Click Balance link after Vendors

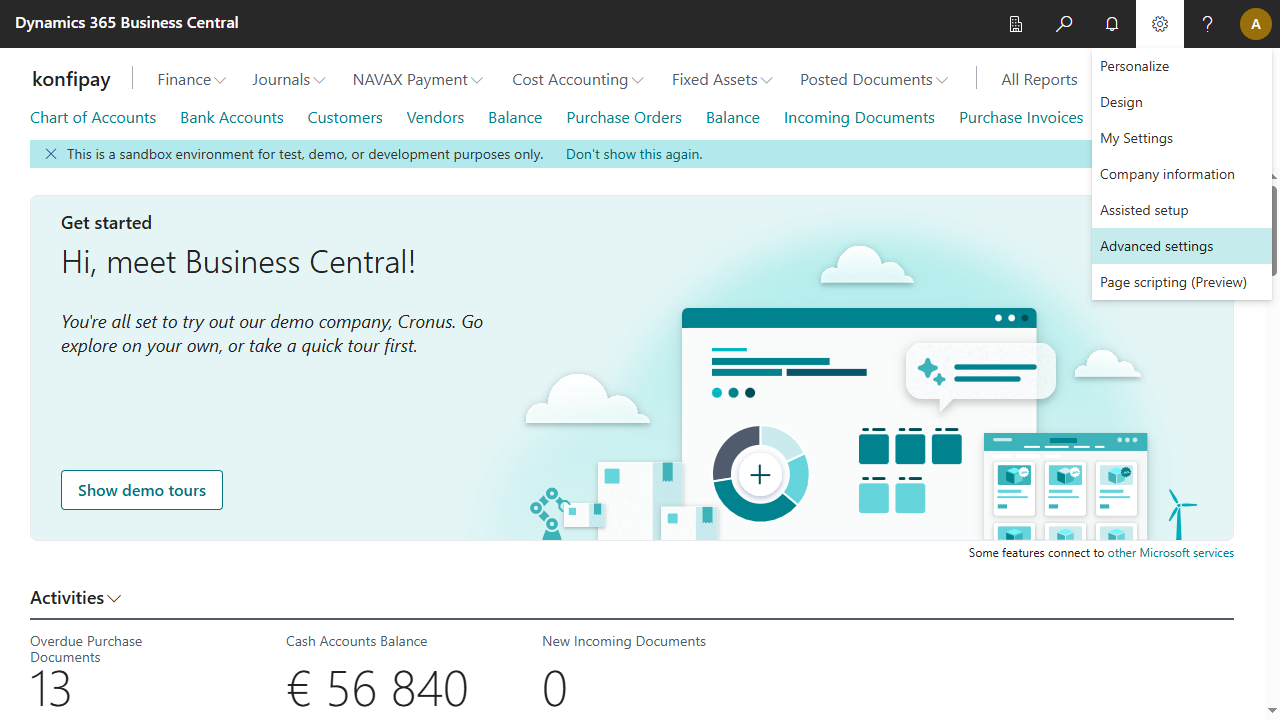(515, 118)
